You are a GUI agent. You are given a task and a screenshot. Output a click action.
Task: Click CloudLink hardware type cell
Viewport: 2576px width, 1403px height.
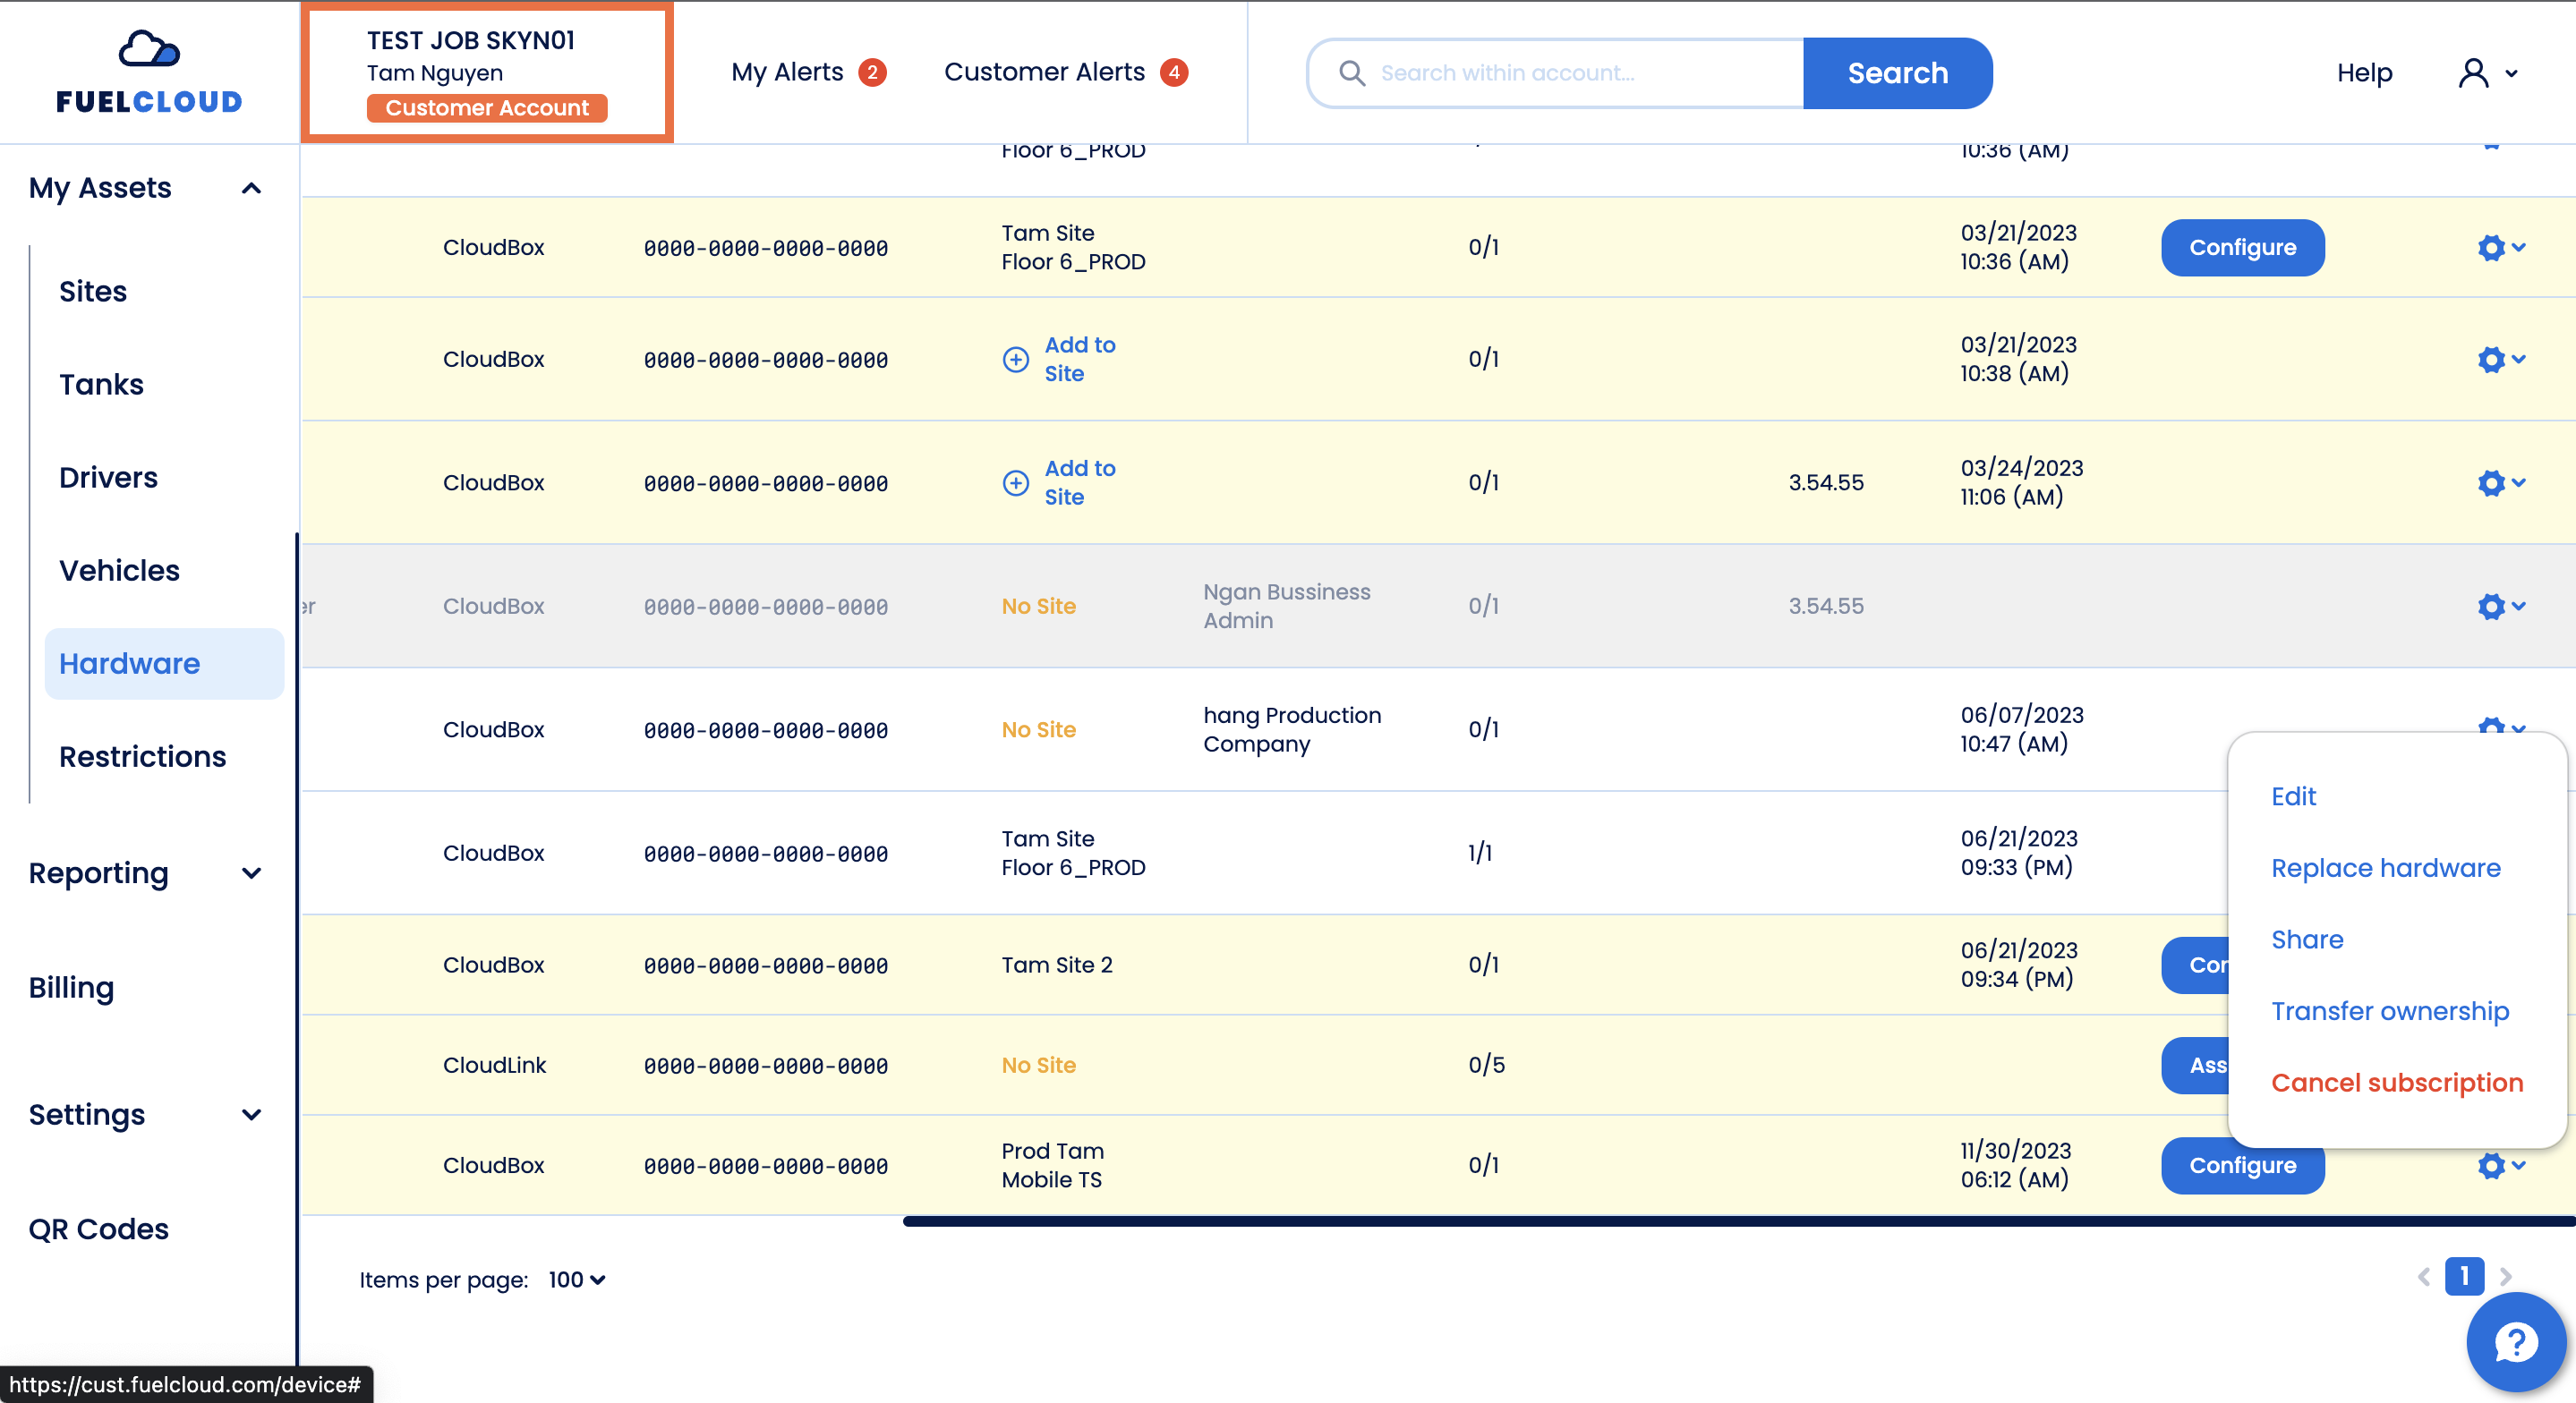point(494,1065)
